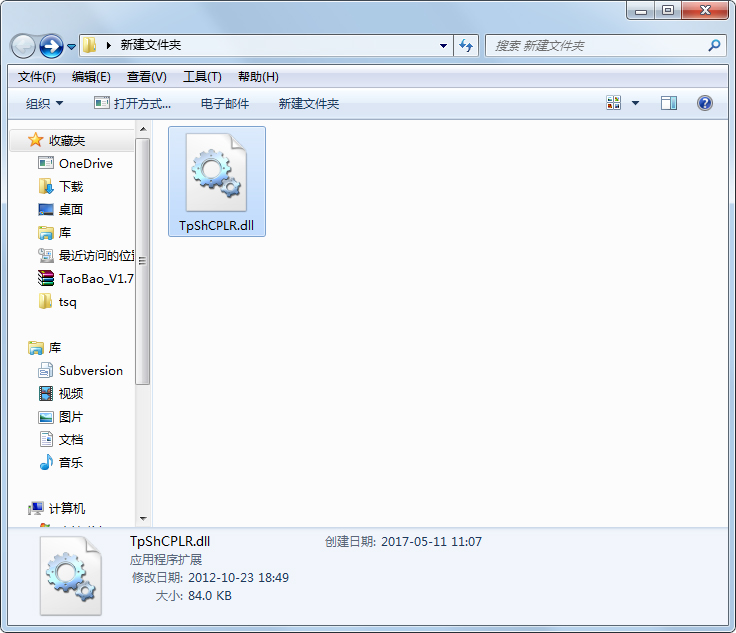736x633 pixels.
Task: Click the change view icon
Action: [x=613, y=103]
